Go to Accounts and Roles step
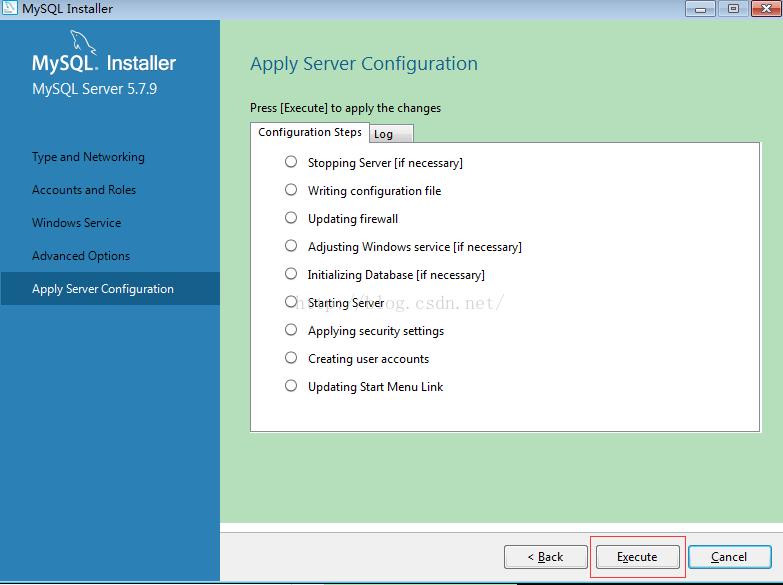The height and width of the screenshot is (585, 783). [x=84, y=190]
